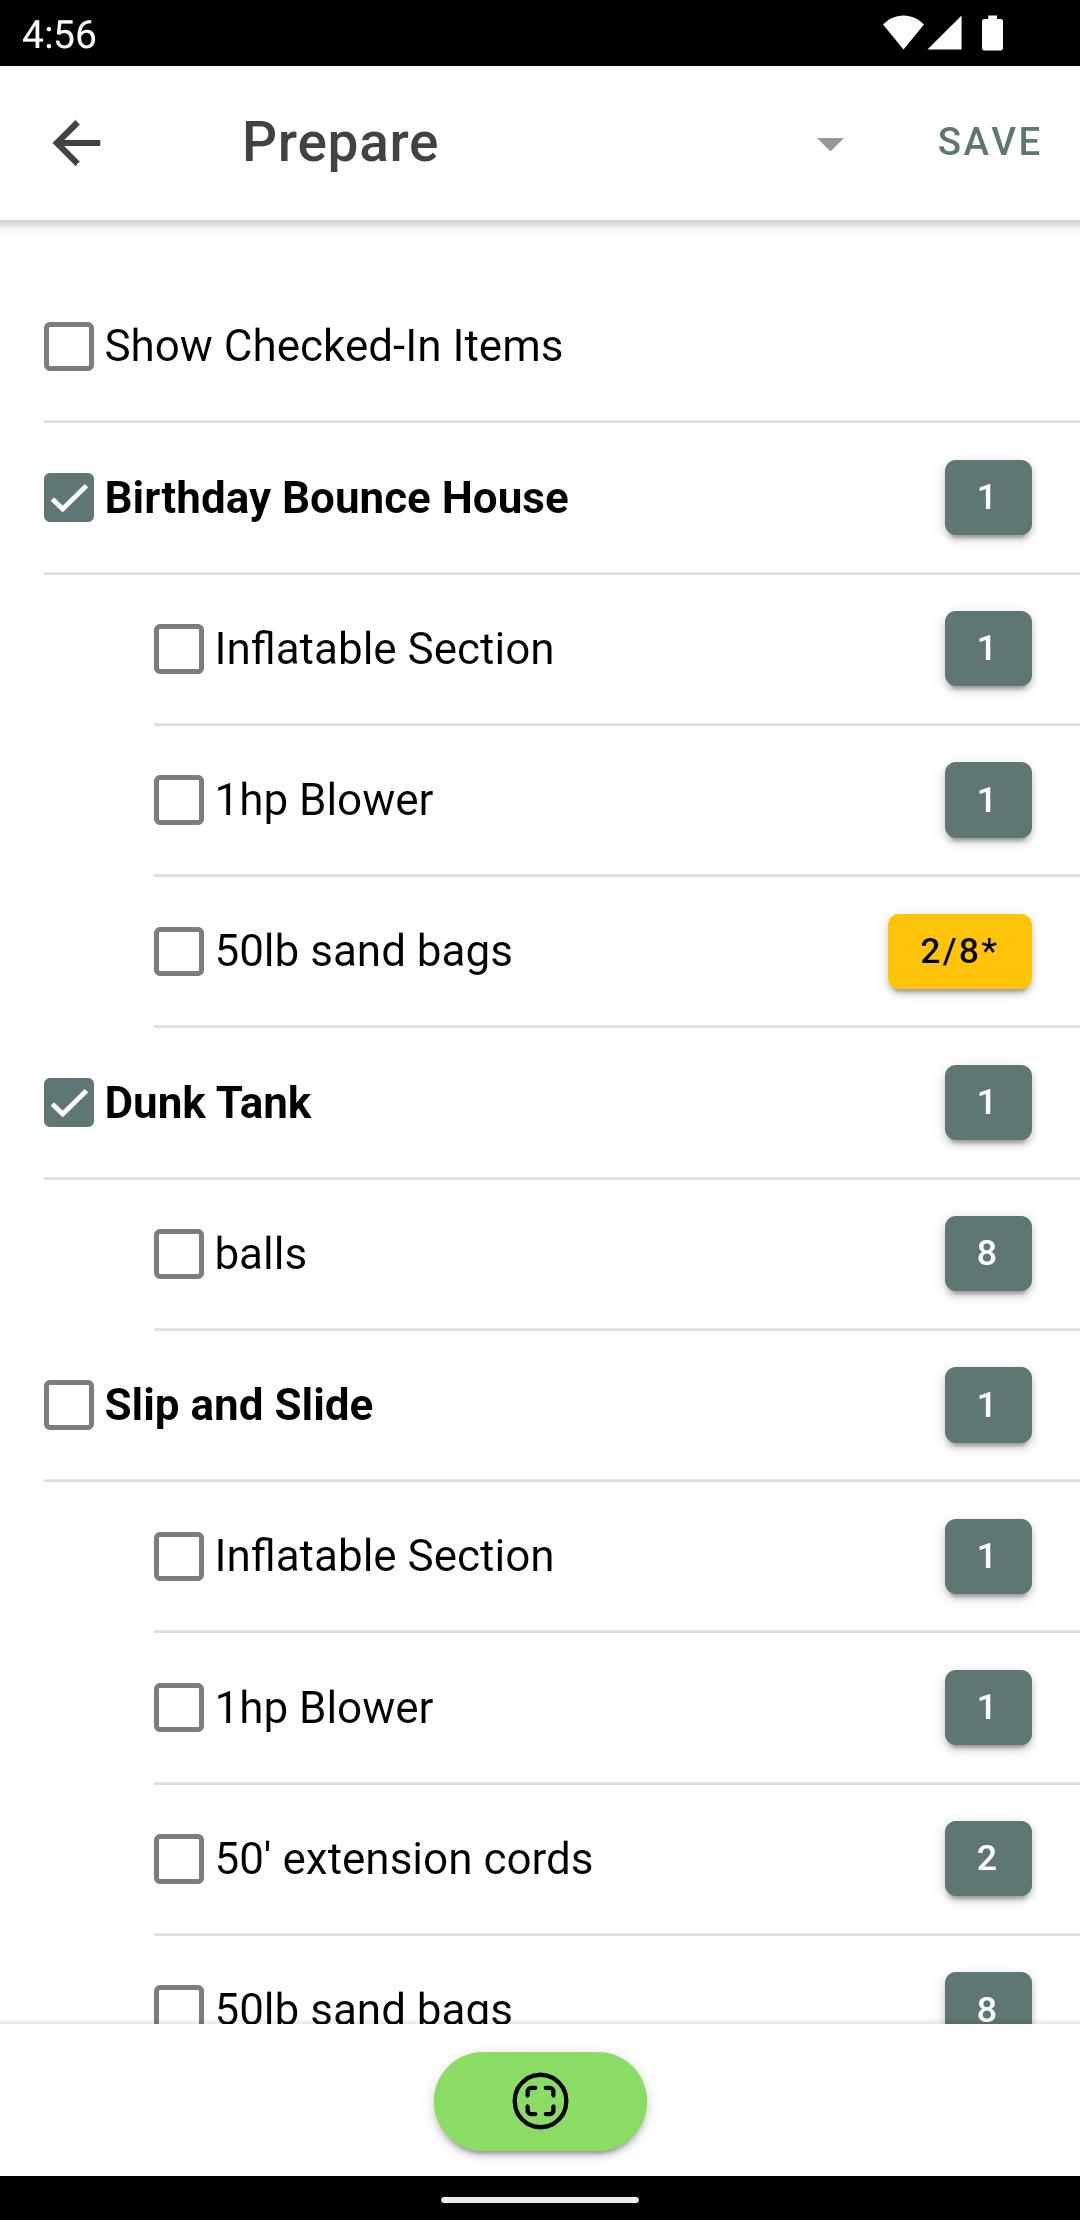This screenshot has width=1080, height=2220.
Task: Check 50' extension cords checkbox
Action: tap(179, 1859)
